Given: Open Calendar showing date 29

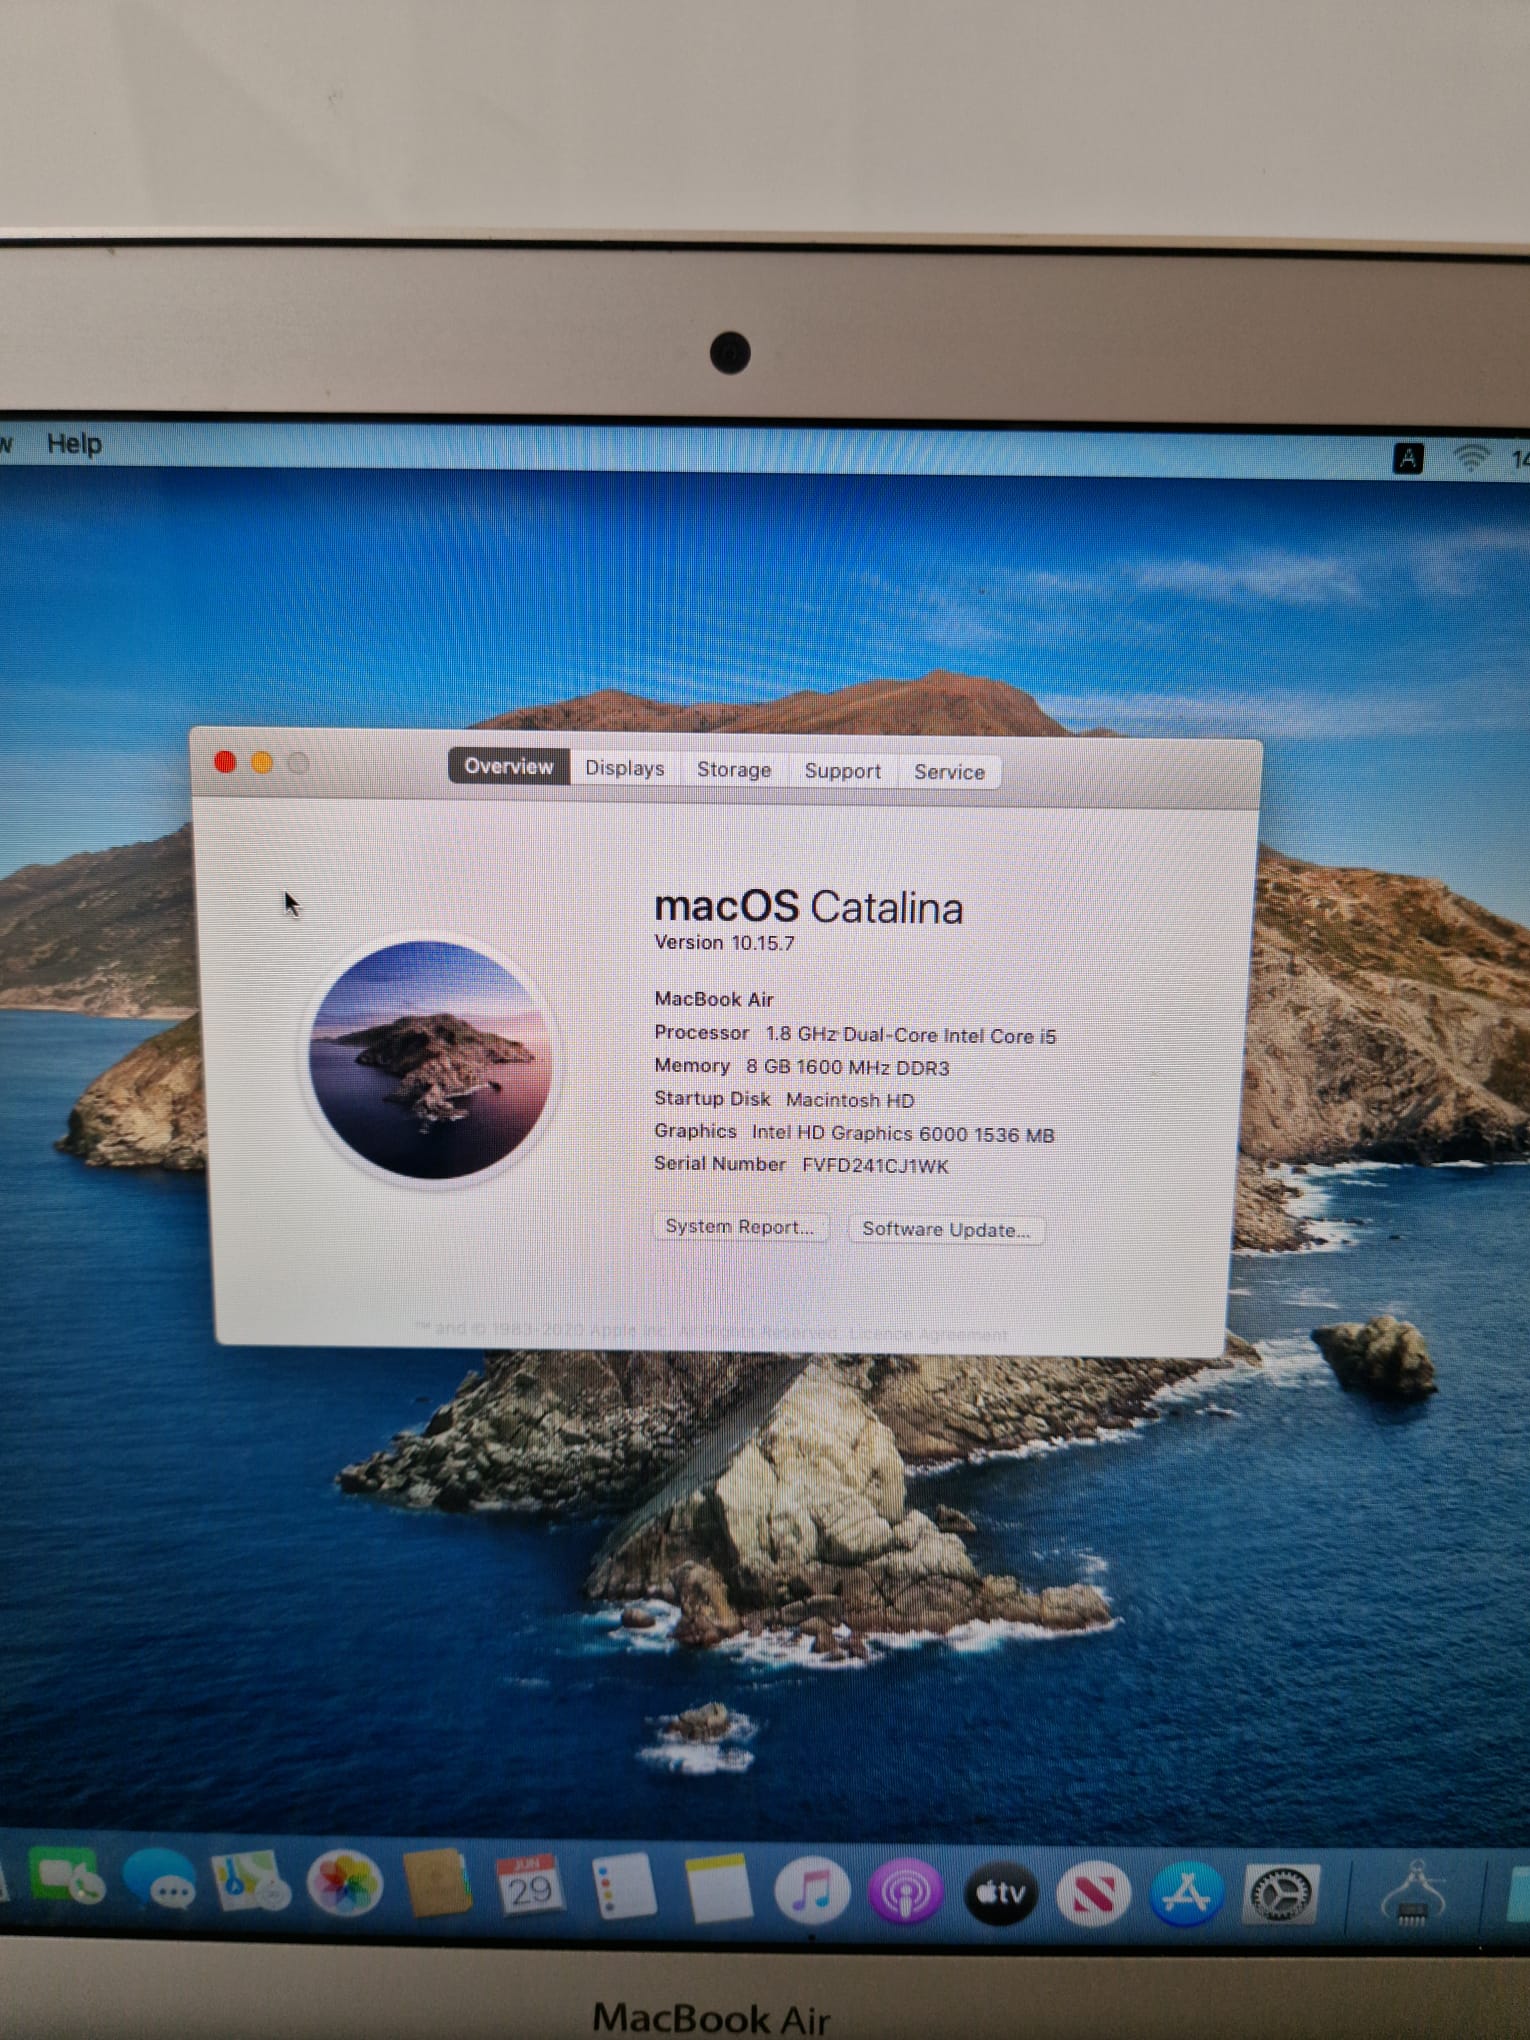Looking at the screenshot, I should pos(529,1886).
